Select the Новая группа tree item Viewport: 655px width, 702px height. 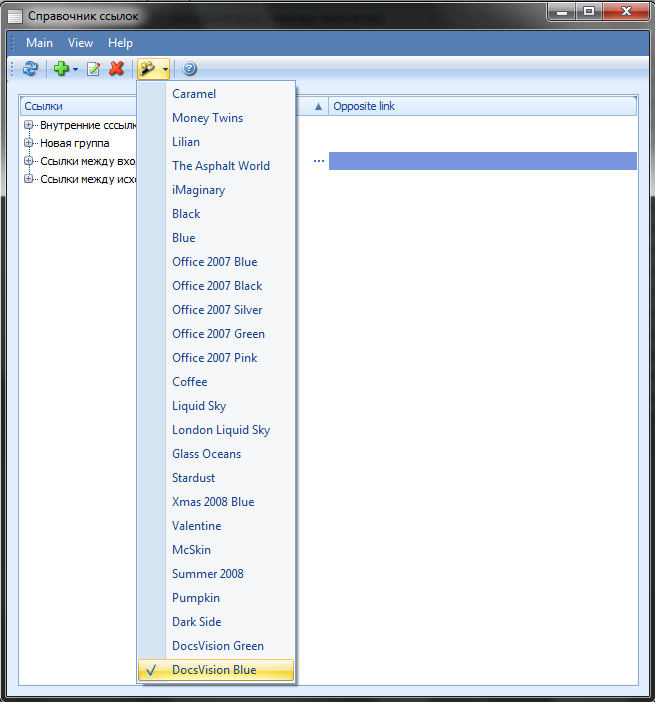point(75,143)
